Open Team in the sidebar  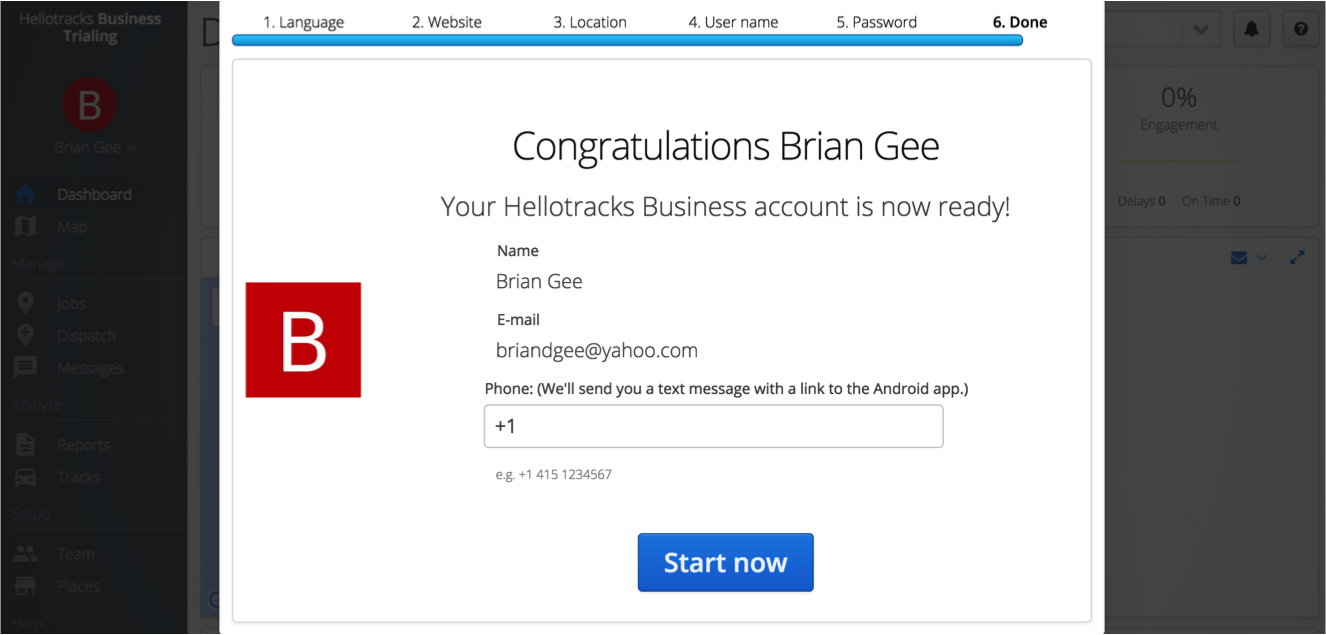coord(75,554)
